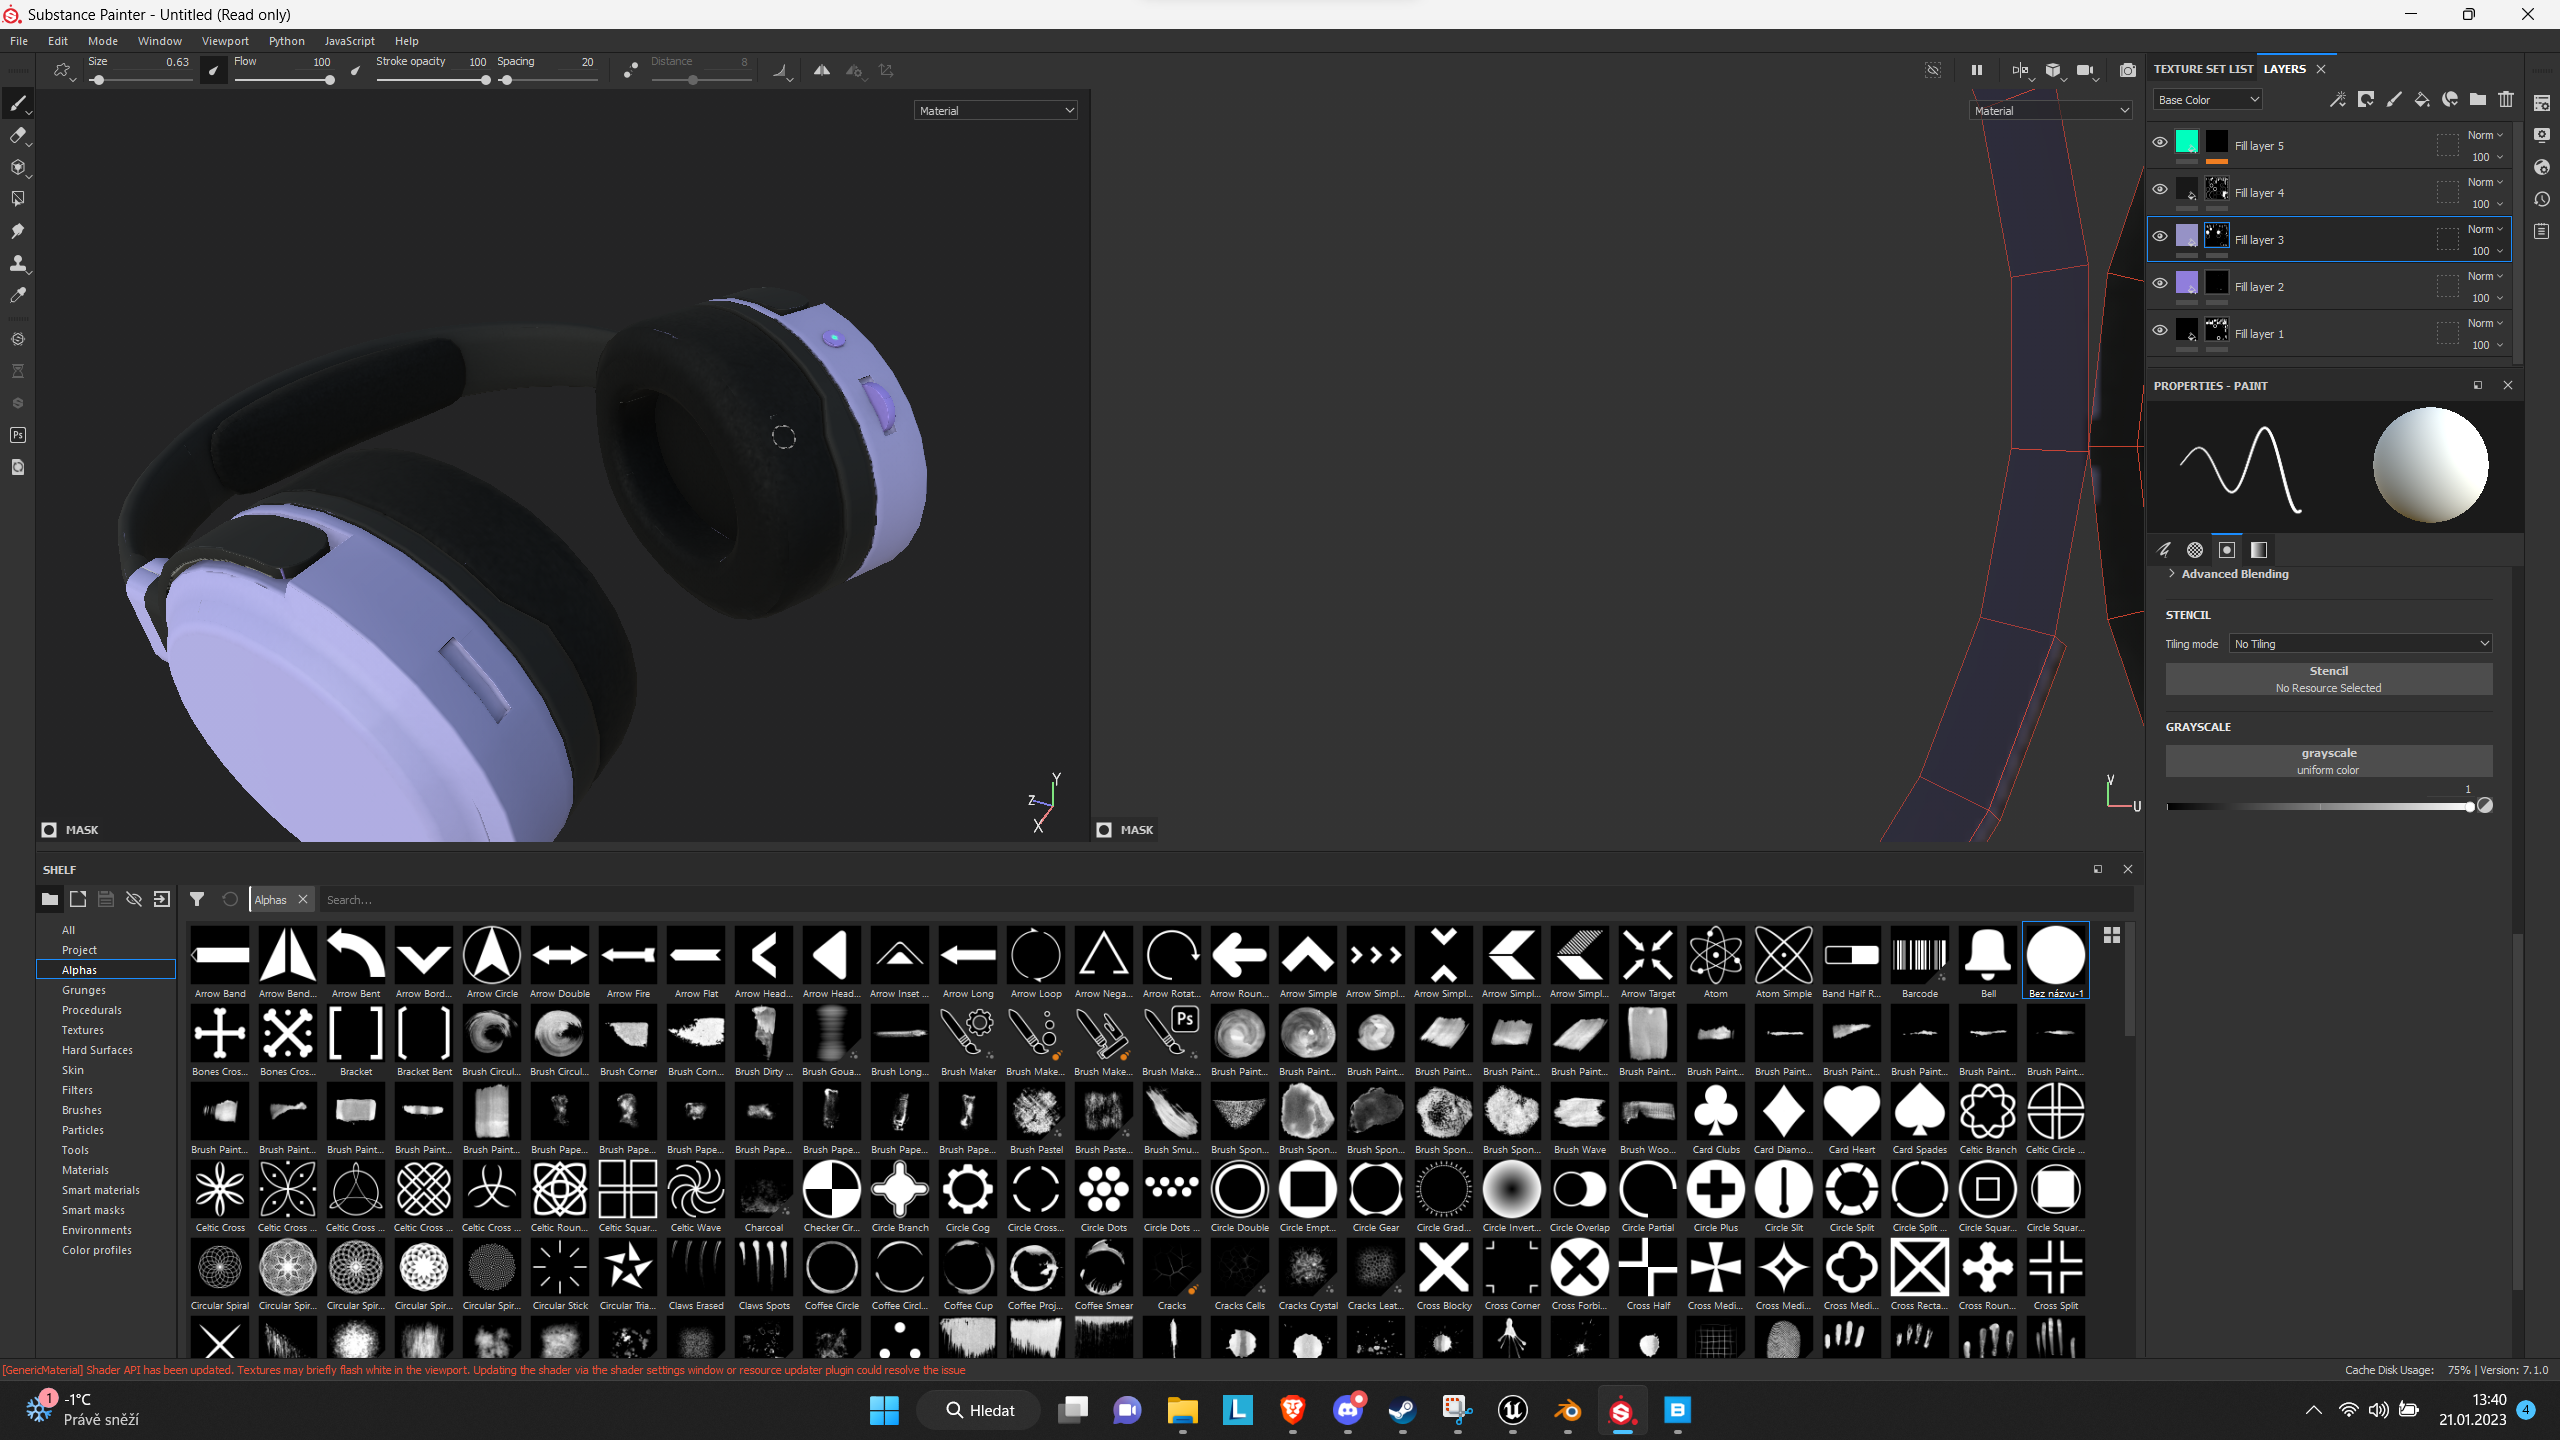Image resolution: width=2560 pixels, height=1440 pixels.
Task: Expand the Advanced Blending section
Action: click(2234, 574)
